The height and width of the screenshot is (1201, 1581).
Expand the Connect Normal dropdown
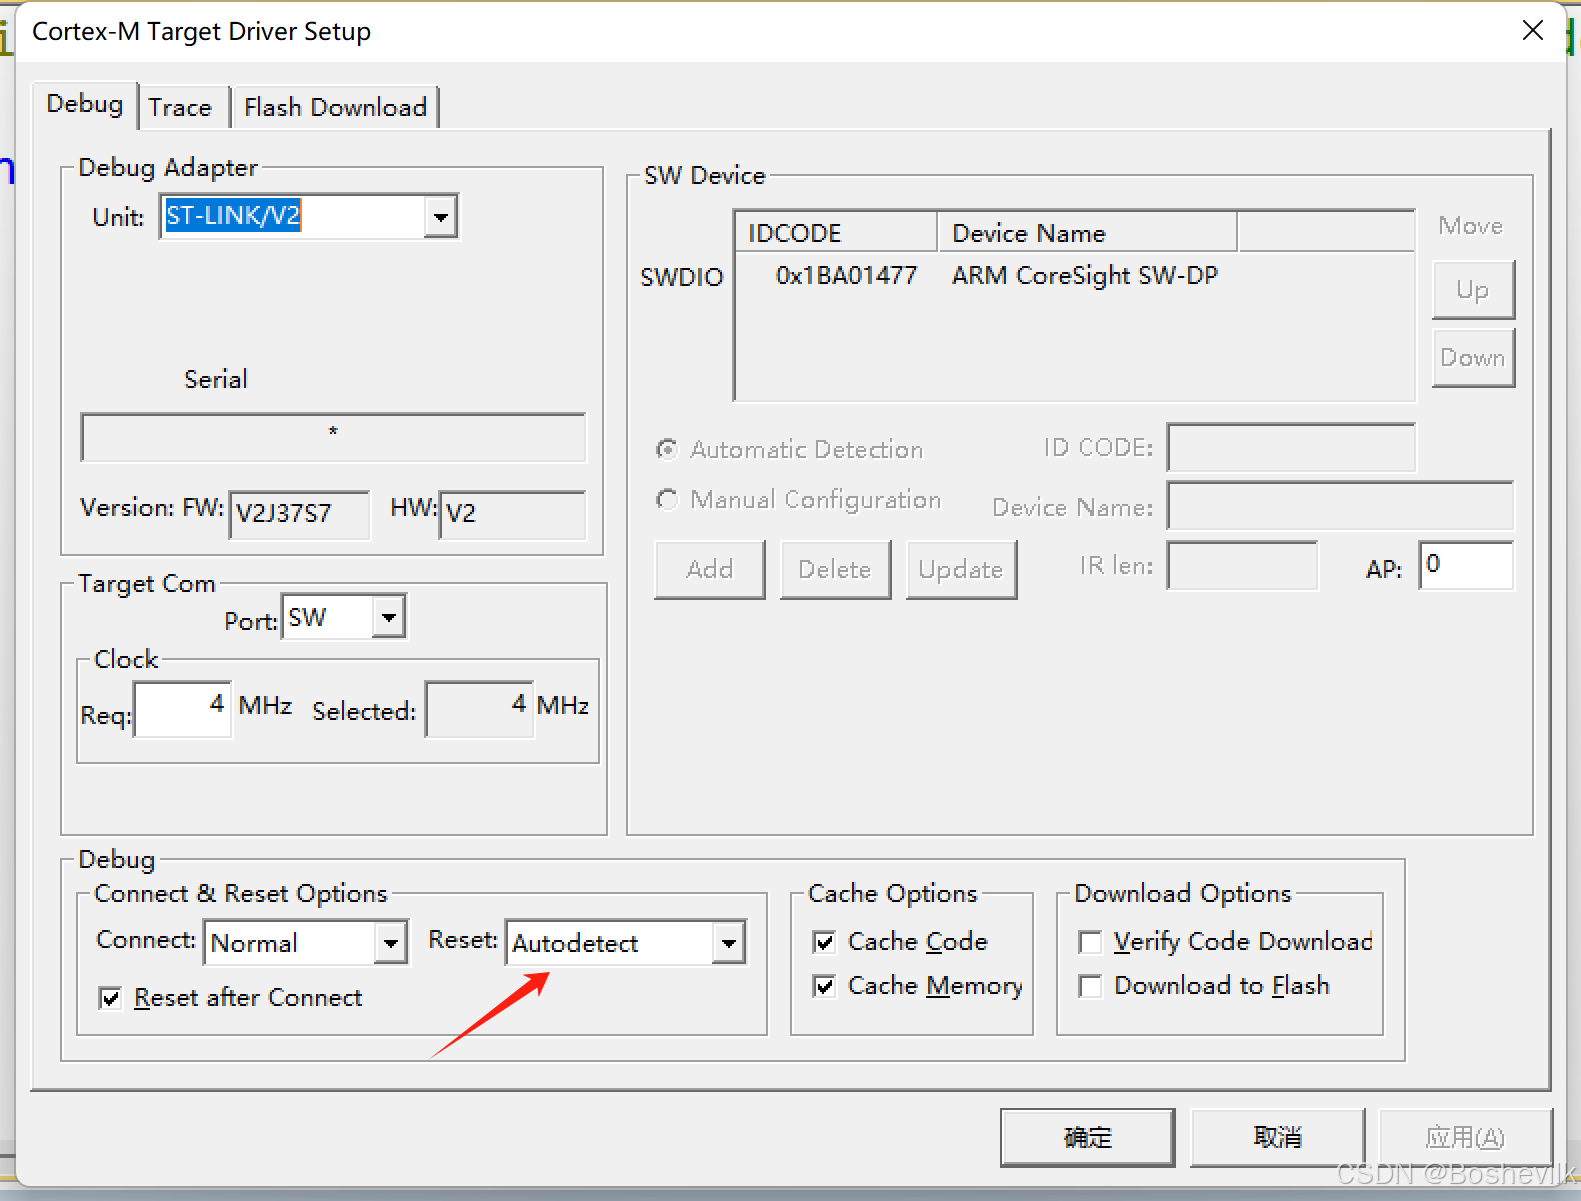390,943
